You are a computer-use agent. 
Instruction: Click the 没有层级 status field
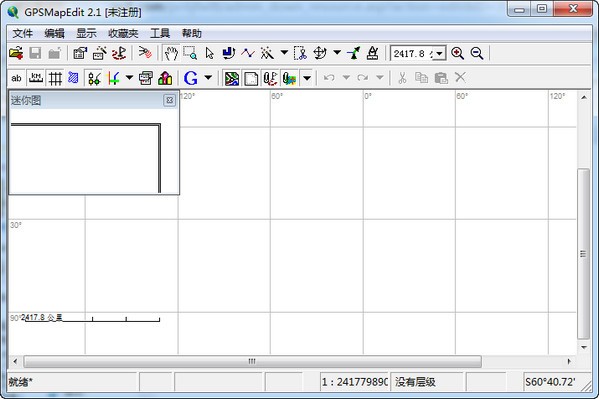point(427,382)
